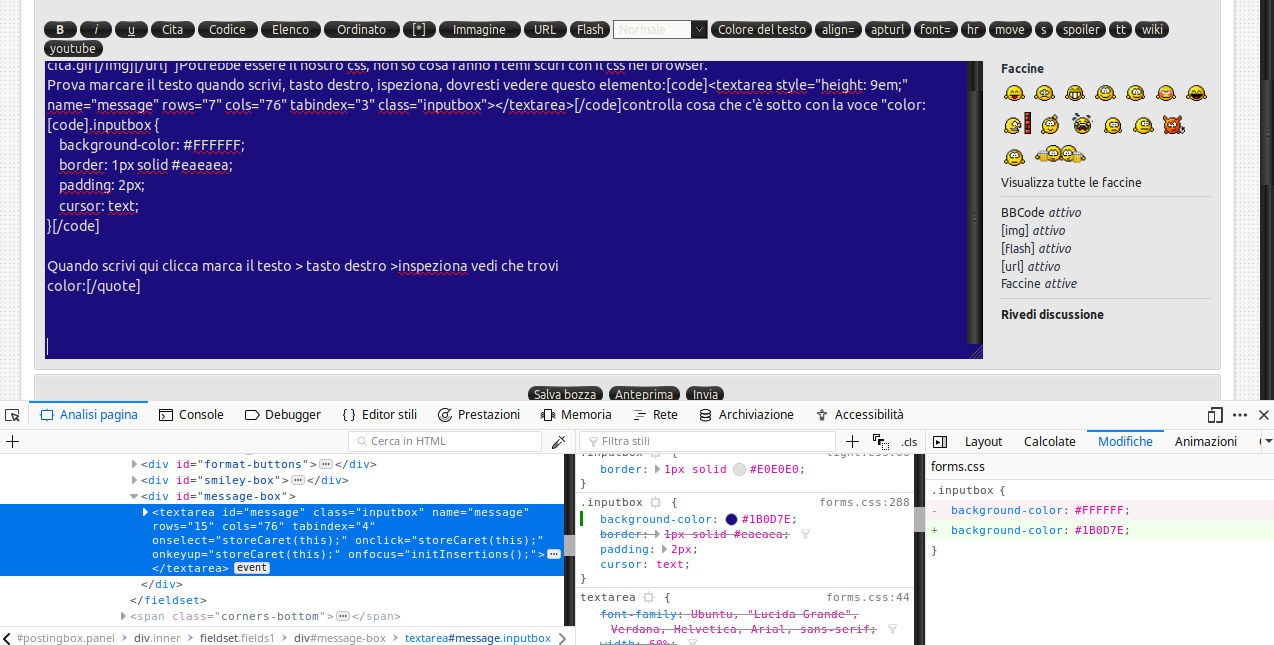Collapse the message-box div node
Screen dimensions: 1274x645
[x=135, y=496]
